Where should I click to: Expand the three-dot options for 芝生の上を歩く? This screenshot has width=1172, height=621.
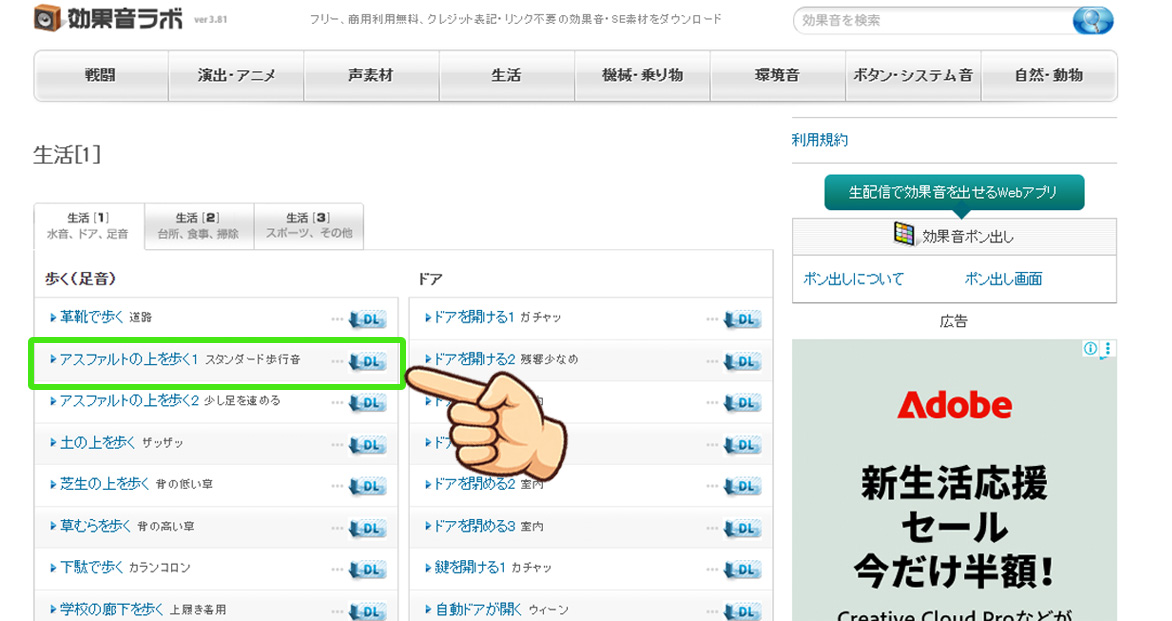pyautogui.click(x=337, y=486)
